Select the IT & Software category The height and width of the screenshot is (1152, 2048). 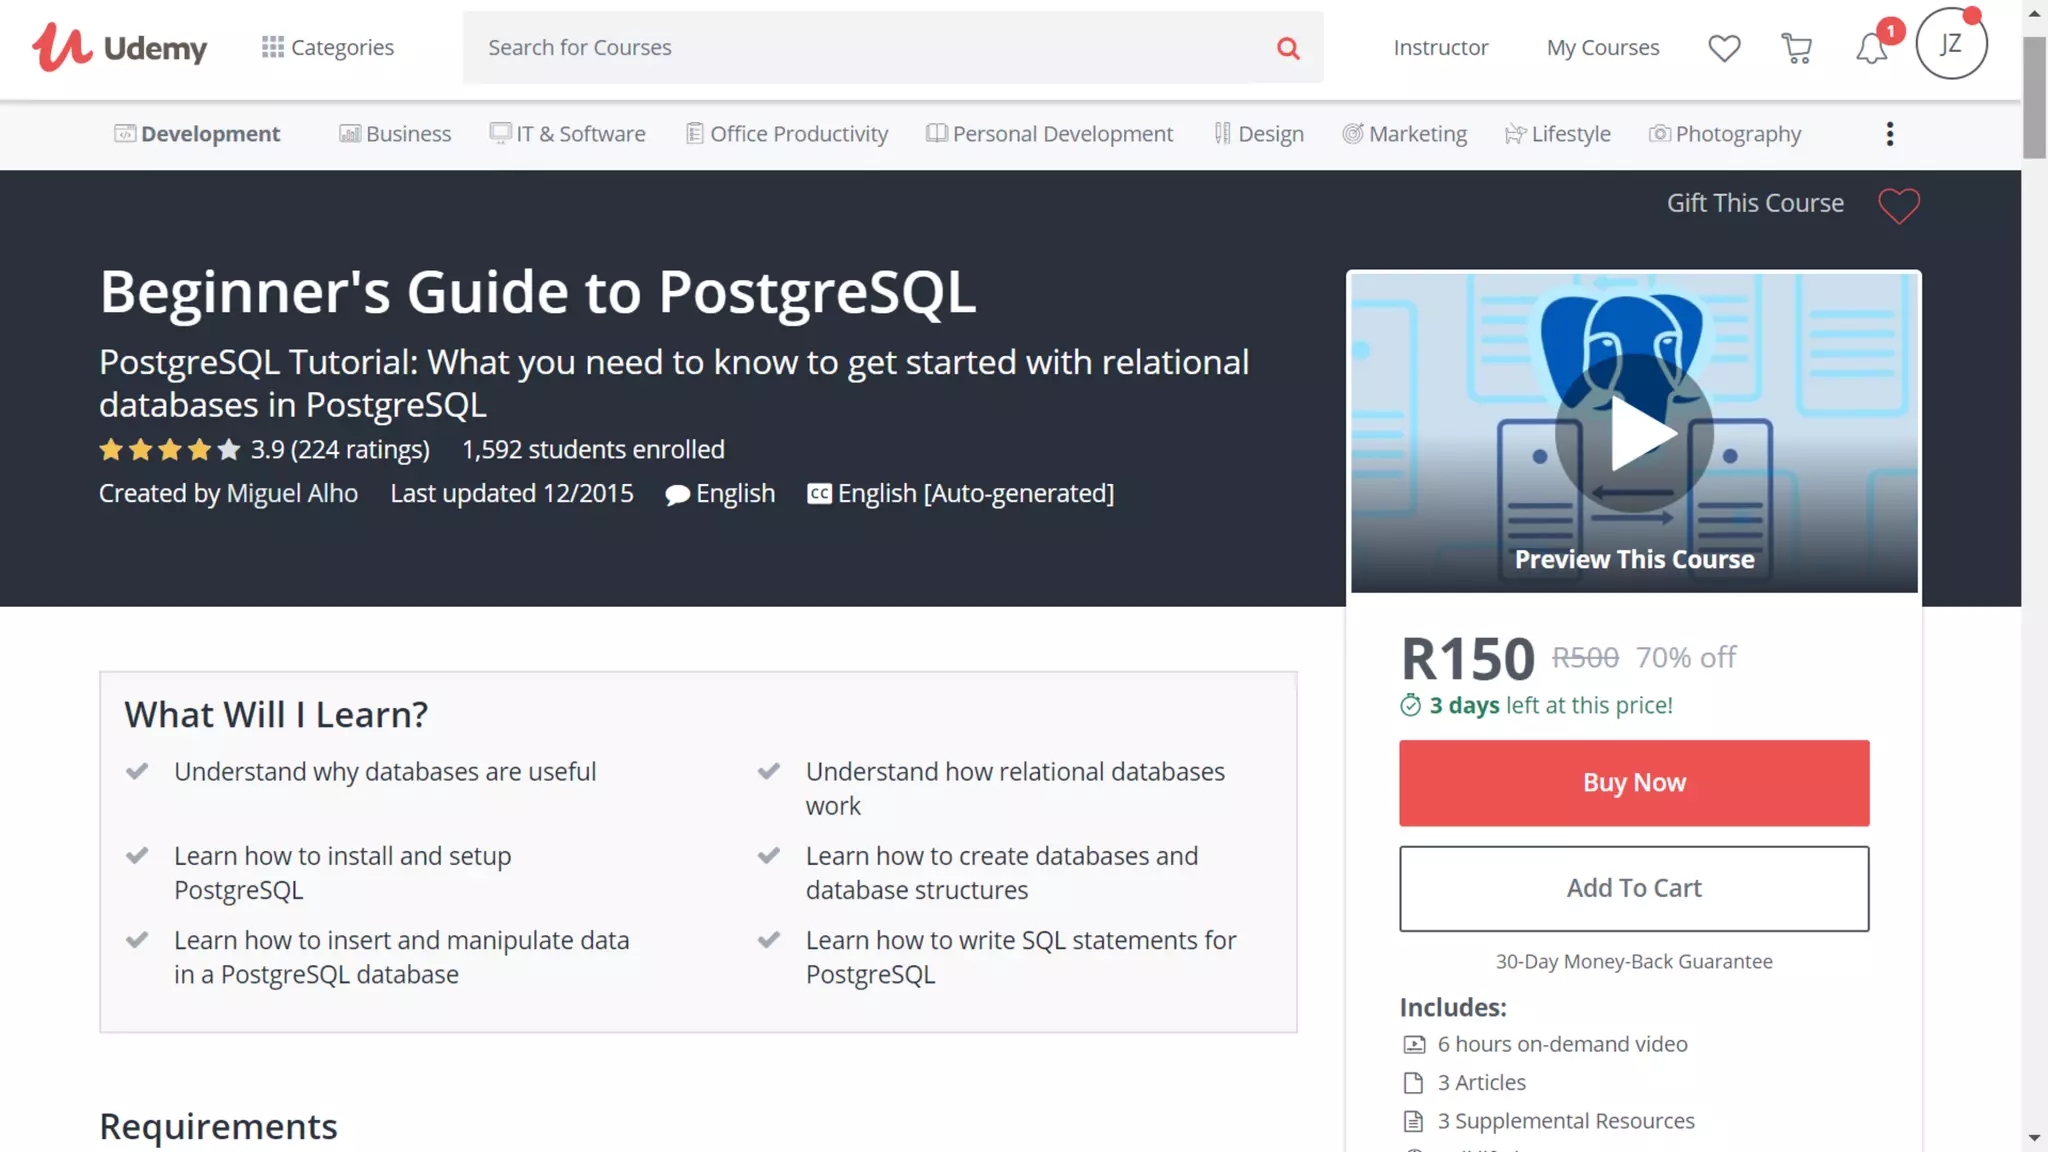pyautogui.click(x=567, y=134)
